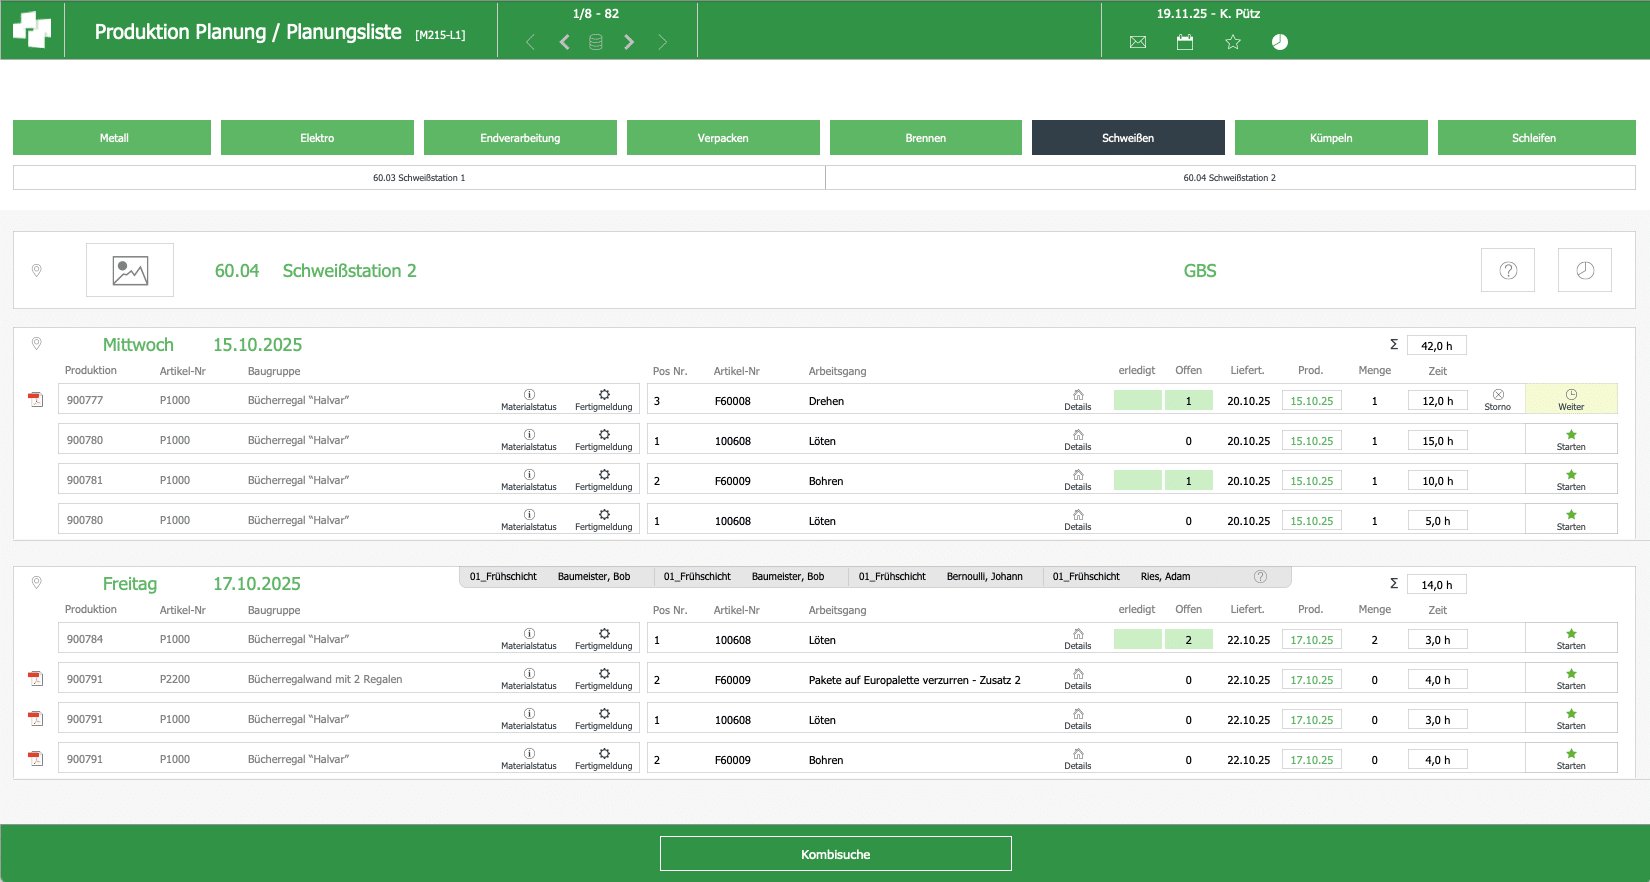Click the PDF icon for production 900777
Screen dimensions: 1650x882
[x=36, y=400]
